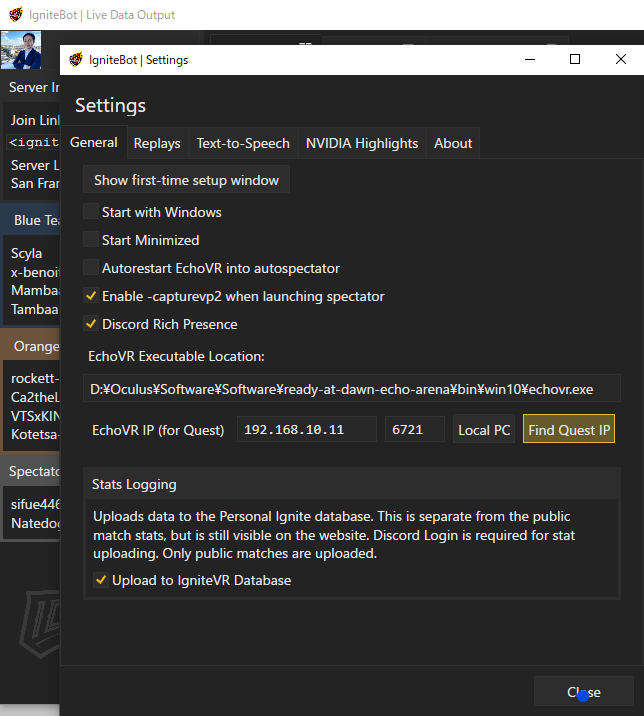Image resolution: width=644 pixels, height=716 pixels.
Task: Open the General settings tab
Action: 94,142
